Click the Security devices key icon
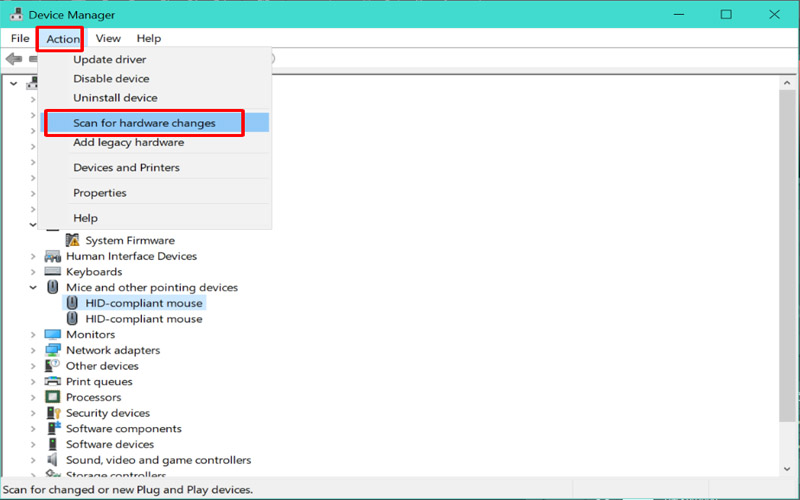 click(x=53, y=413)
